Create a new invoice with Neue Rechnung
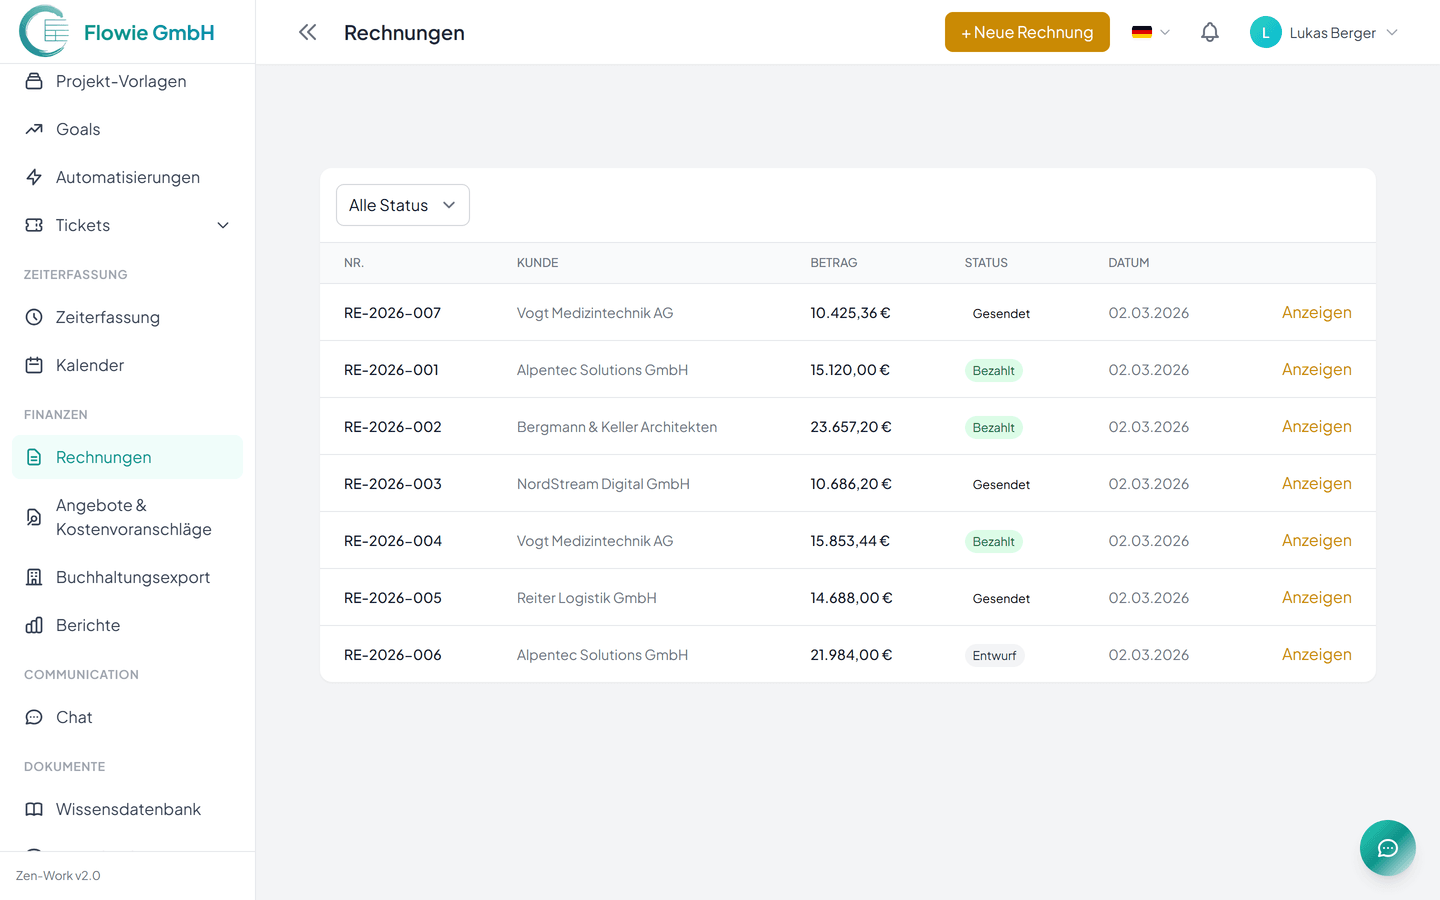This screenshot has height=900, width=1440. (1027, 32)
